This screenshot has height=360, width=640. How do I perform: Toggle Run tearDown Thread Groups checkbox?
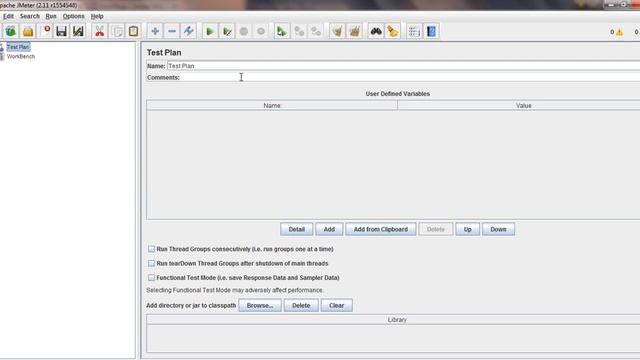click(x=151, y=263)
